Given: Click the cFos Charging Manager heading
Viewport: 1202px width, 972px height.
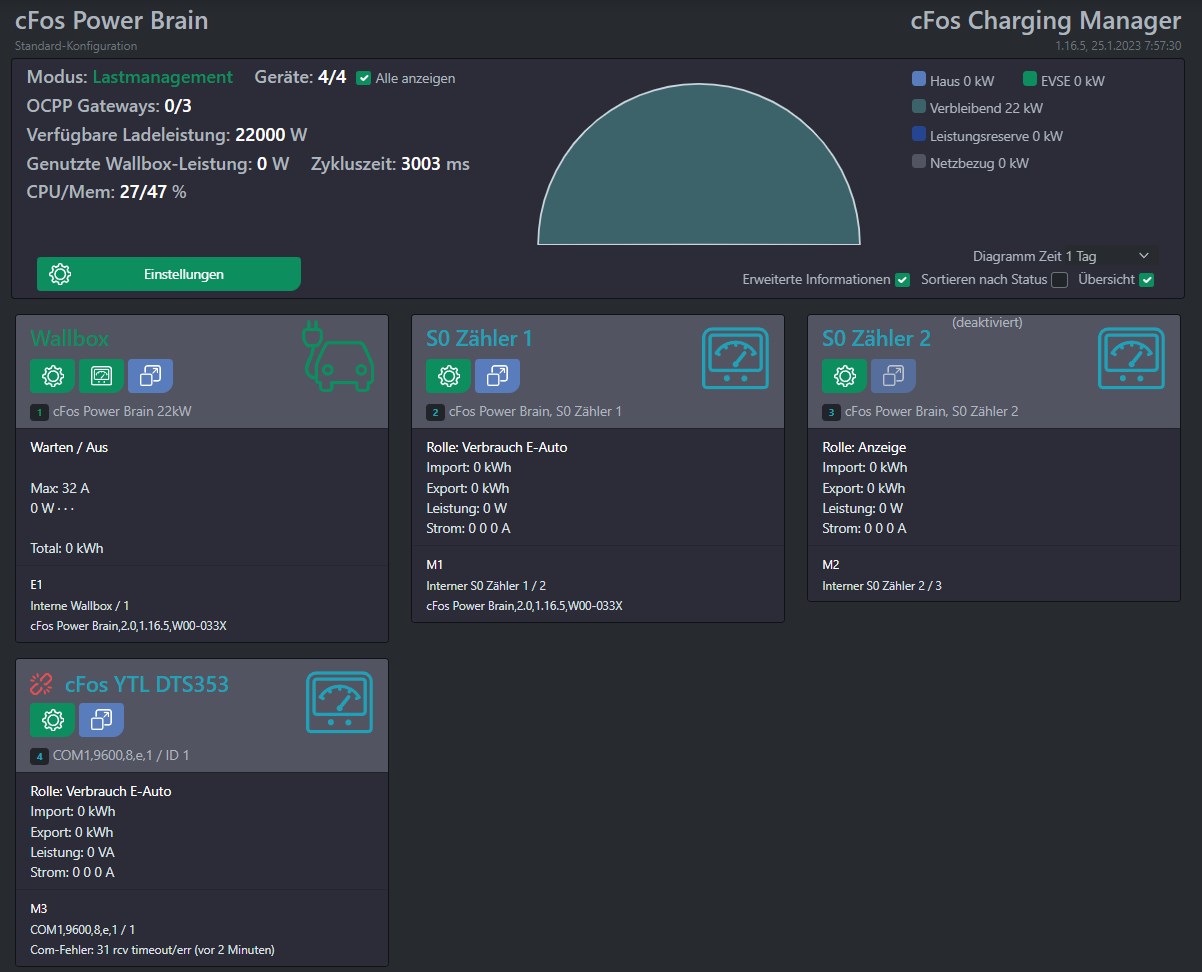Looking at the screenshot, I should 1046,21.
